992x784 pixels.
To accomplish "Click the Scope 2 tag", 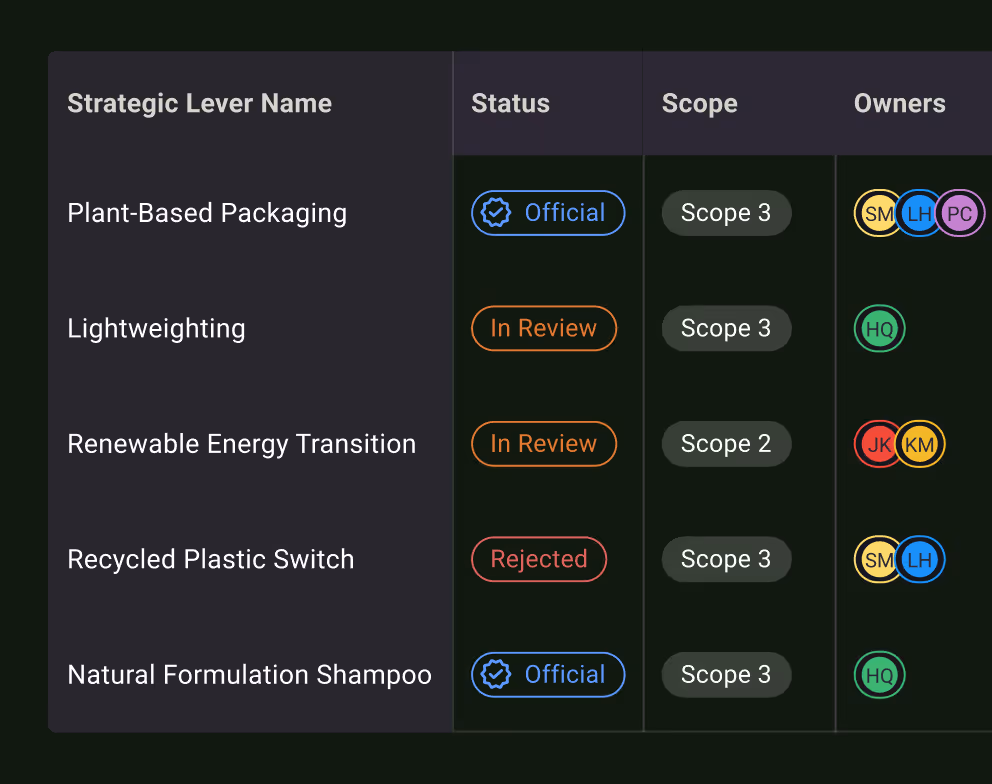I will click(726, 444).
